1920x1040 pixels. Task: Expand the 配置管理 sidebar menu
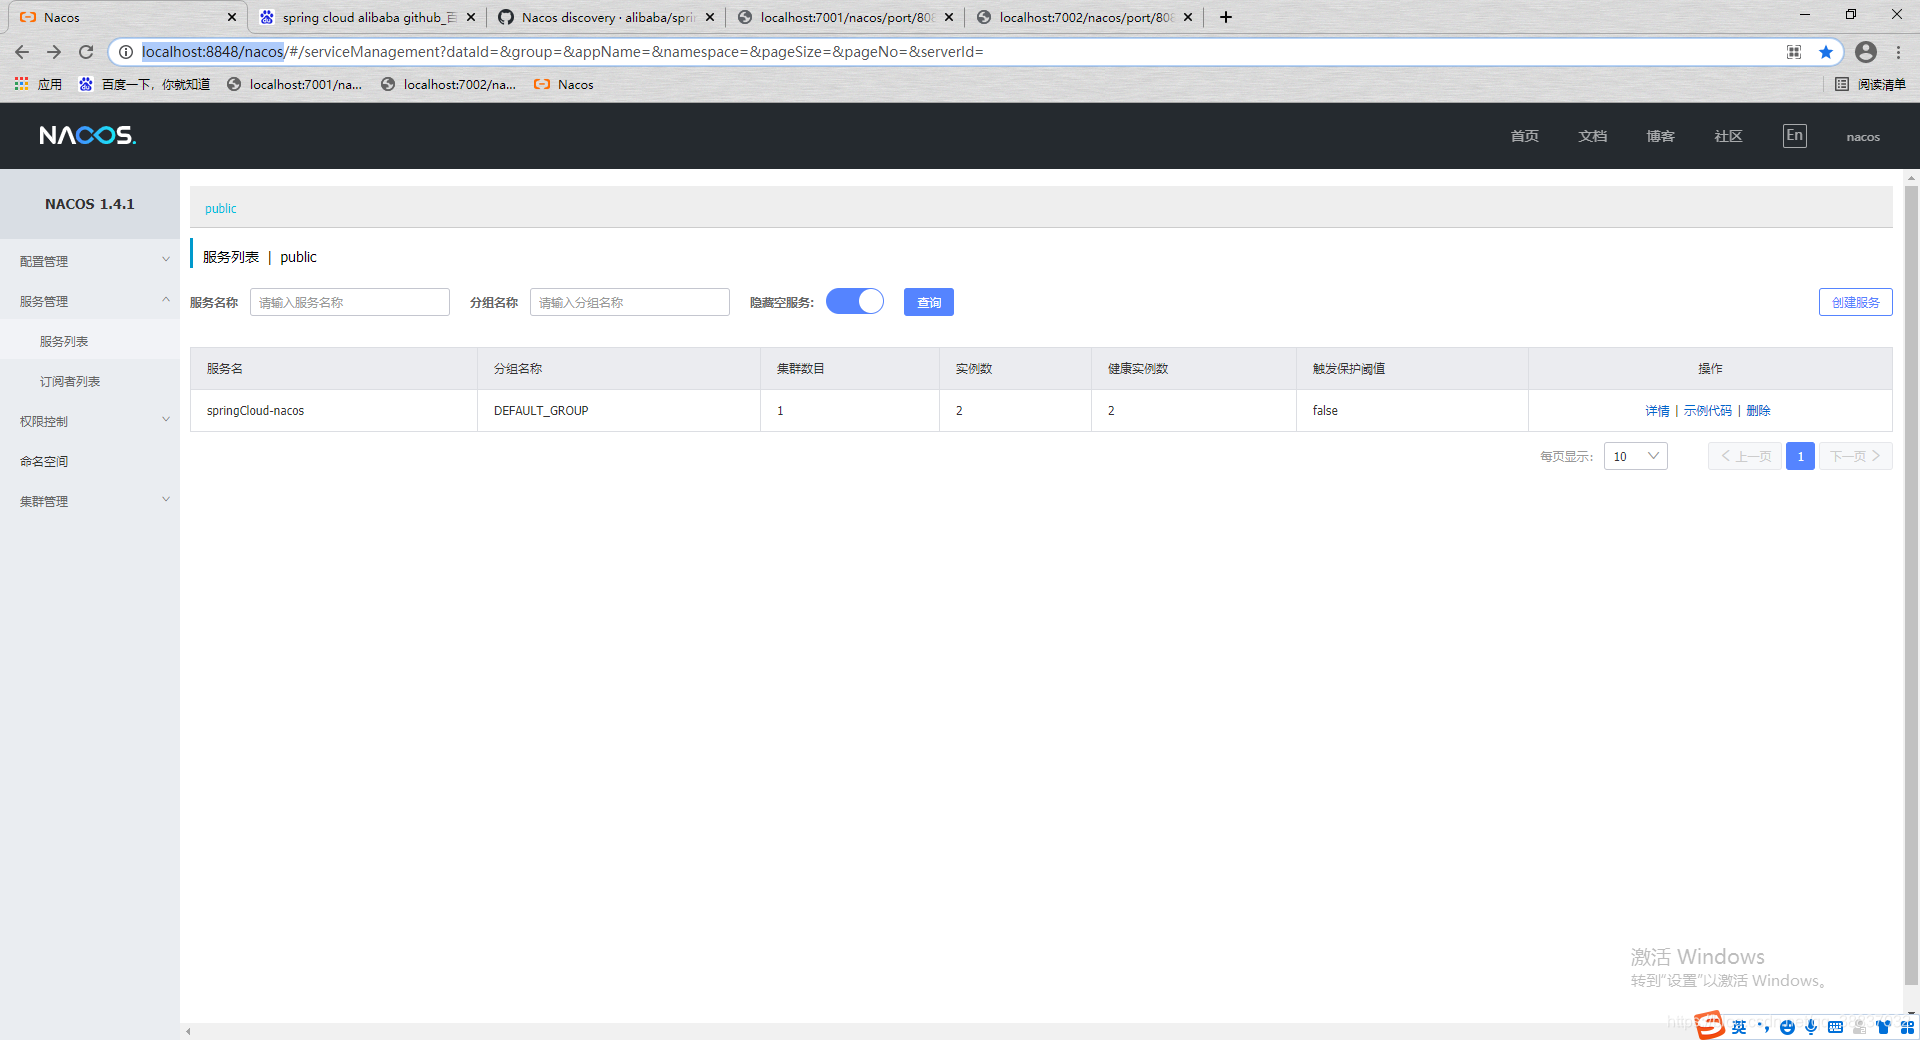click(90, 261)
